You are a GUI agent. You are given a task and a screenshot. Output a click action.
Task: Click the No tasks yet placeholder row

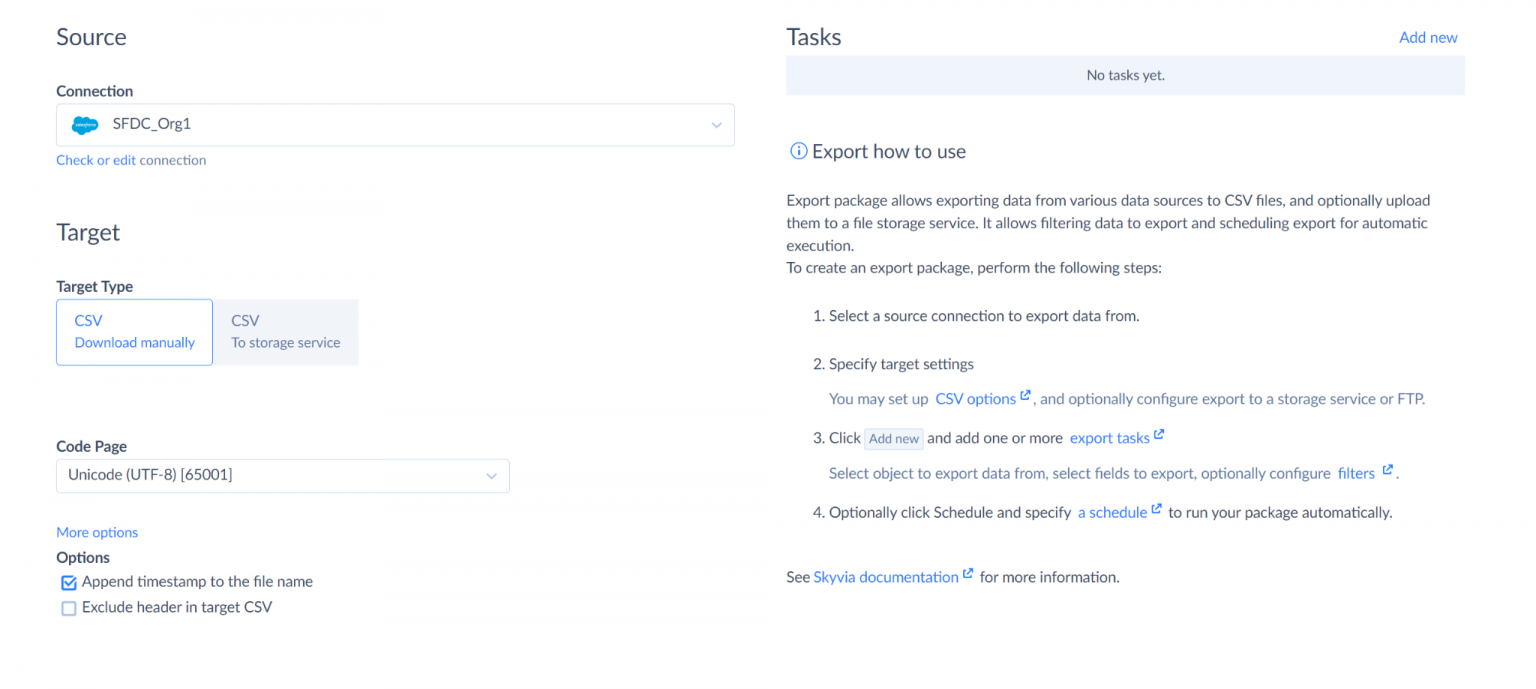[1125, 75]
